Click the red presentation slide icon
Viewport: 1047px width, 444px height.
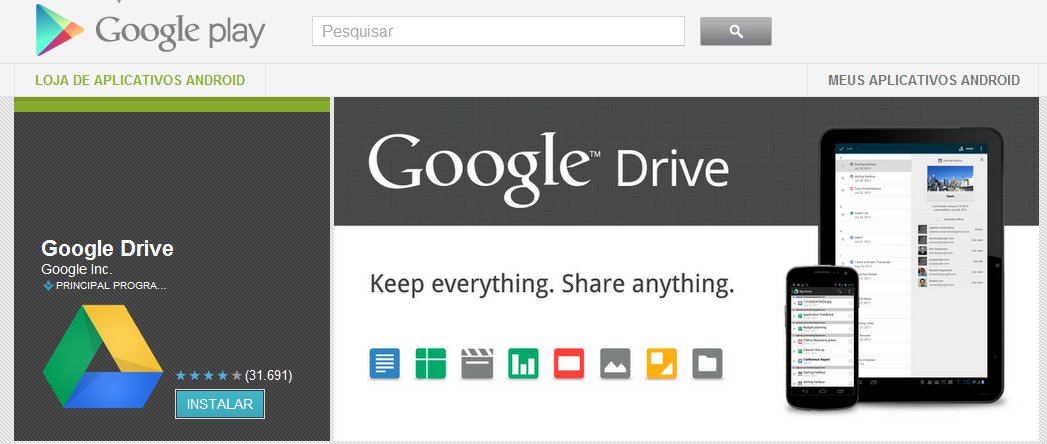tap(569, 364)
